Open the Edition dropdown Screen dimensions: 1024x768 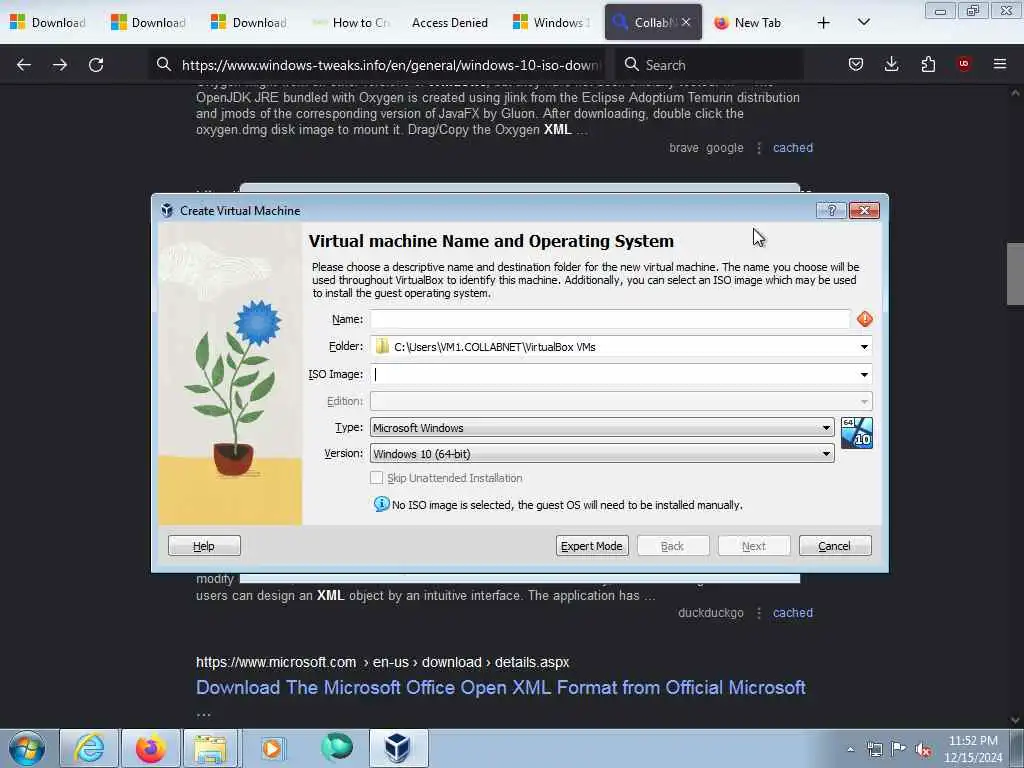coord(621,401)
